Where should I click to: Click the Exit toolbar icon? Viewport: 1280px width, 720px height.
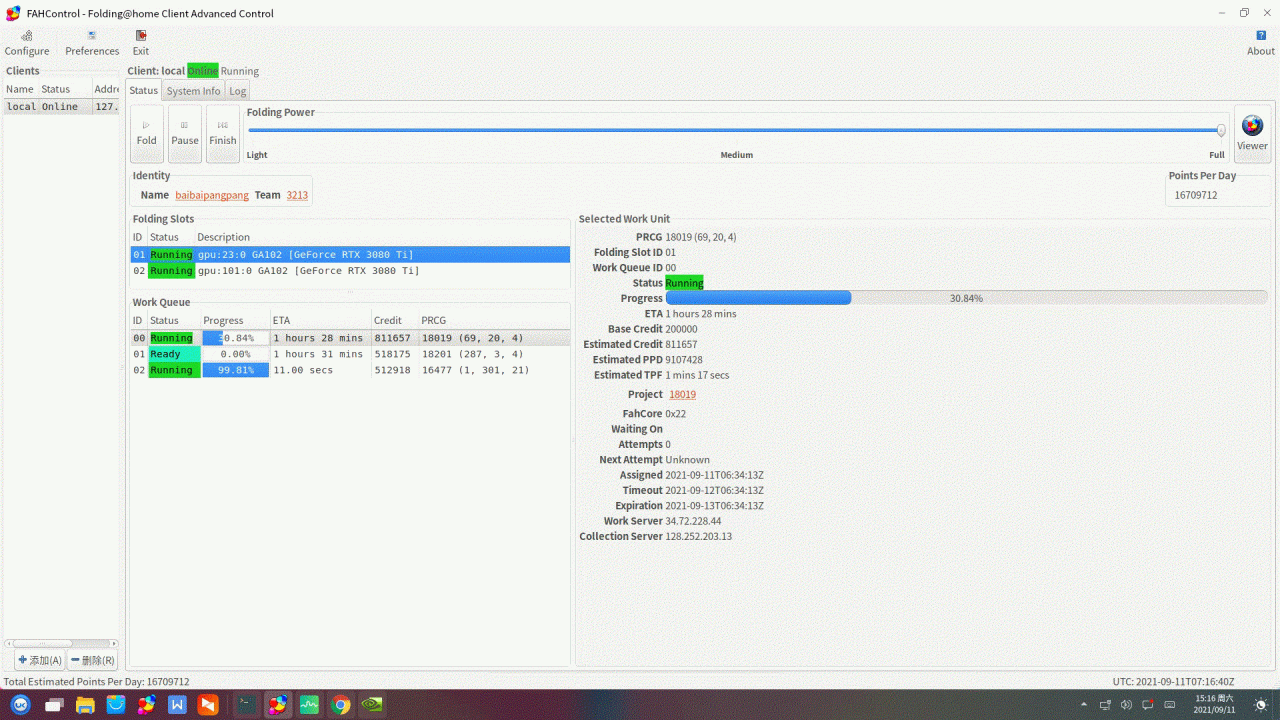click(x=141, y=43)
